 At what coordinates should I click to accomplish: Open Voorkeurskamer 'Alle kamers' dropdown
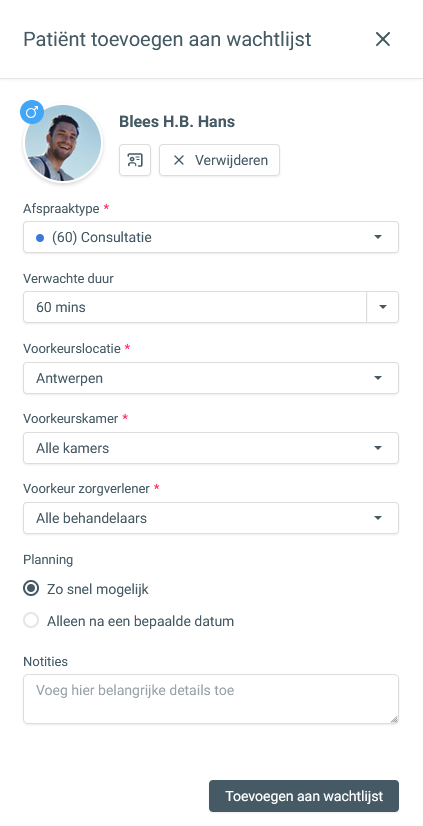[211, 448]
